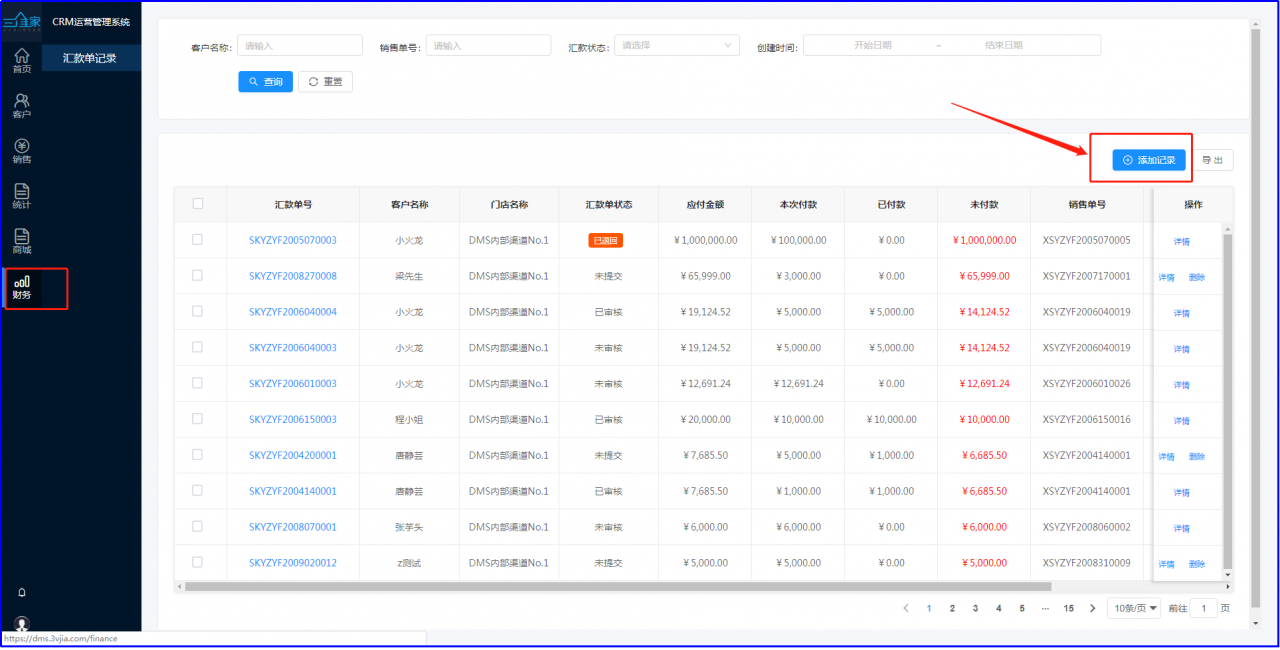This screenshot has width=1280, height=650.
Task: Go to pagination page 5
Action: (1021, 608)
